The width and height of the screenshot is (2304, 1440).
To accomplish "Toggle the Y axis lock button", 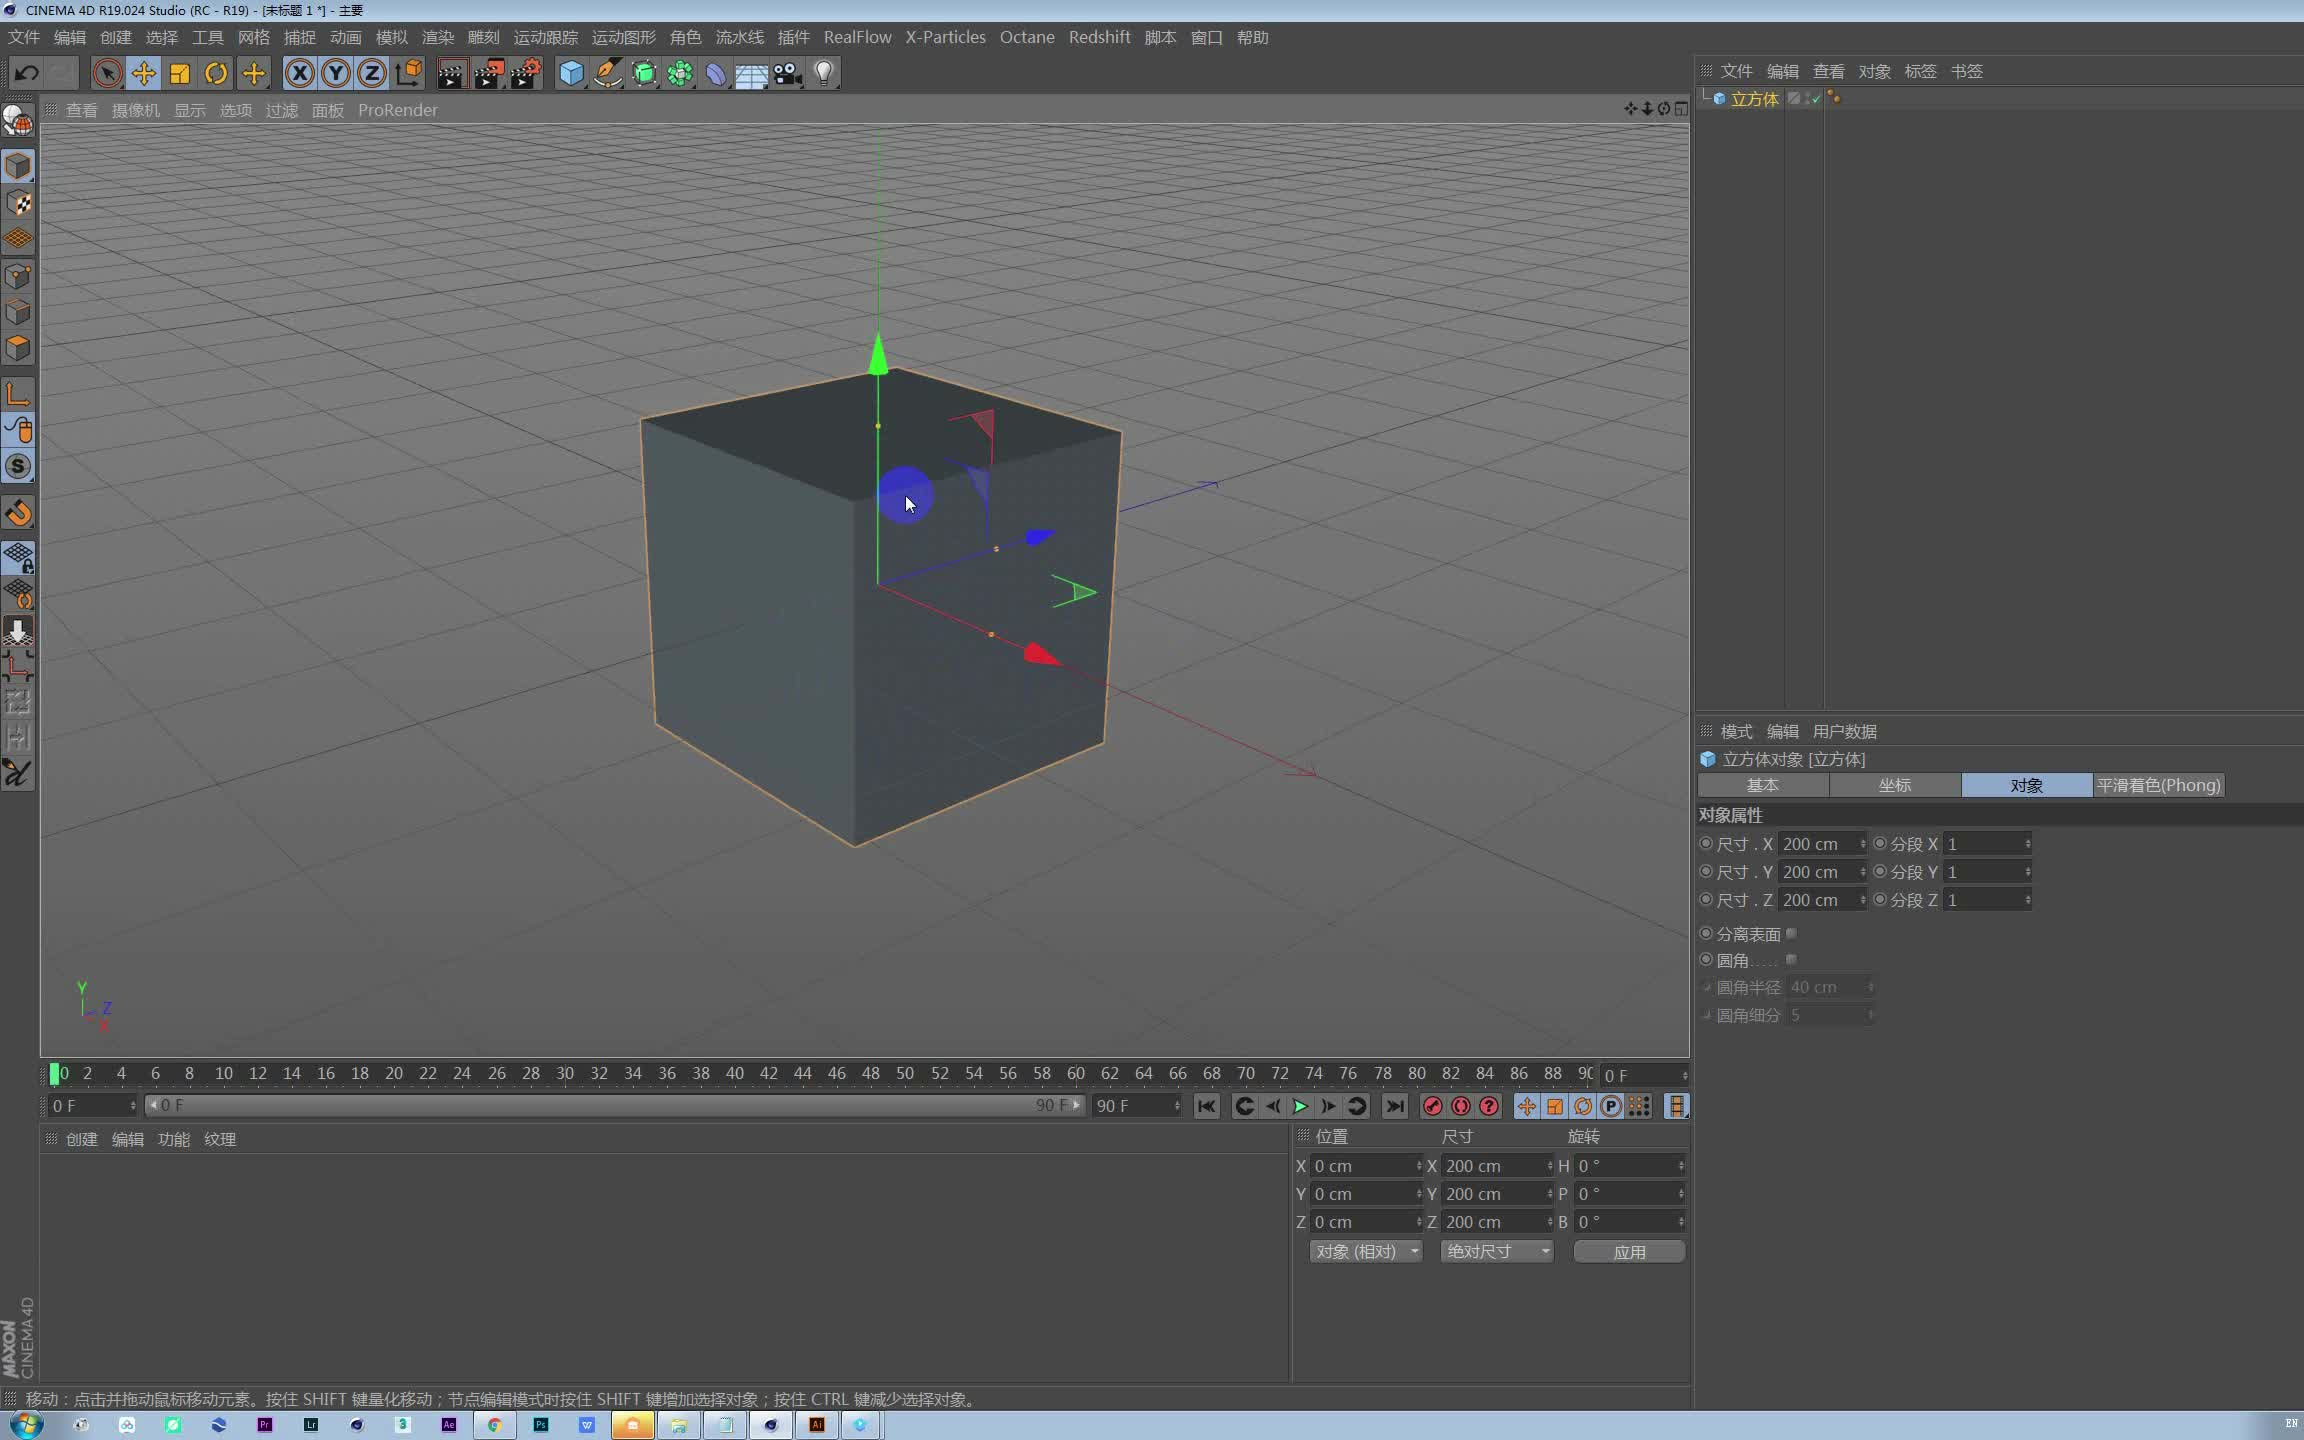I will pyautogui.click(x=335, y=73).
